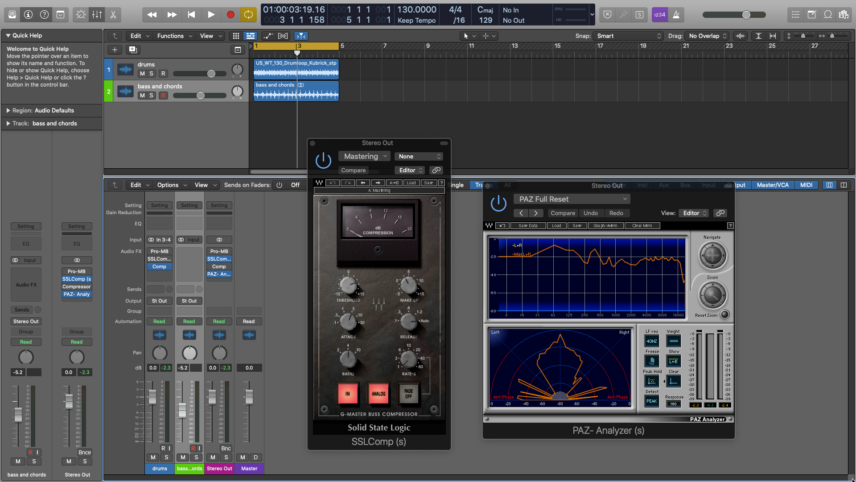Toggle the Catch playhead icon
856x482 pixels.
click(301, 36)
